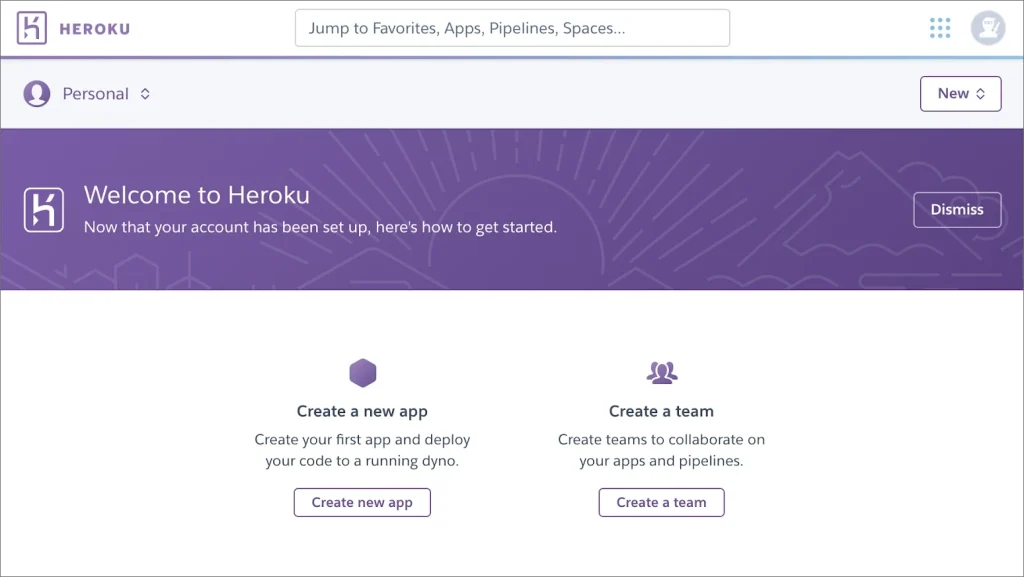
Task: Click the team people icon
Action: (x=662, y=373)
